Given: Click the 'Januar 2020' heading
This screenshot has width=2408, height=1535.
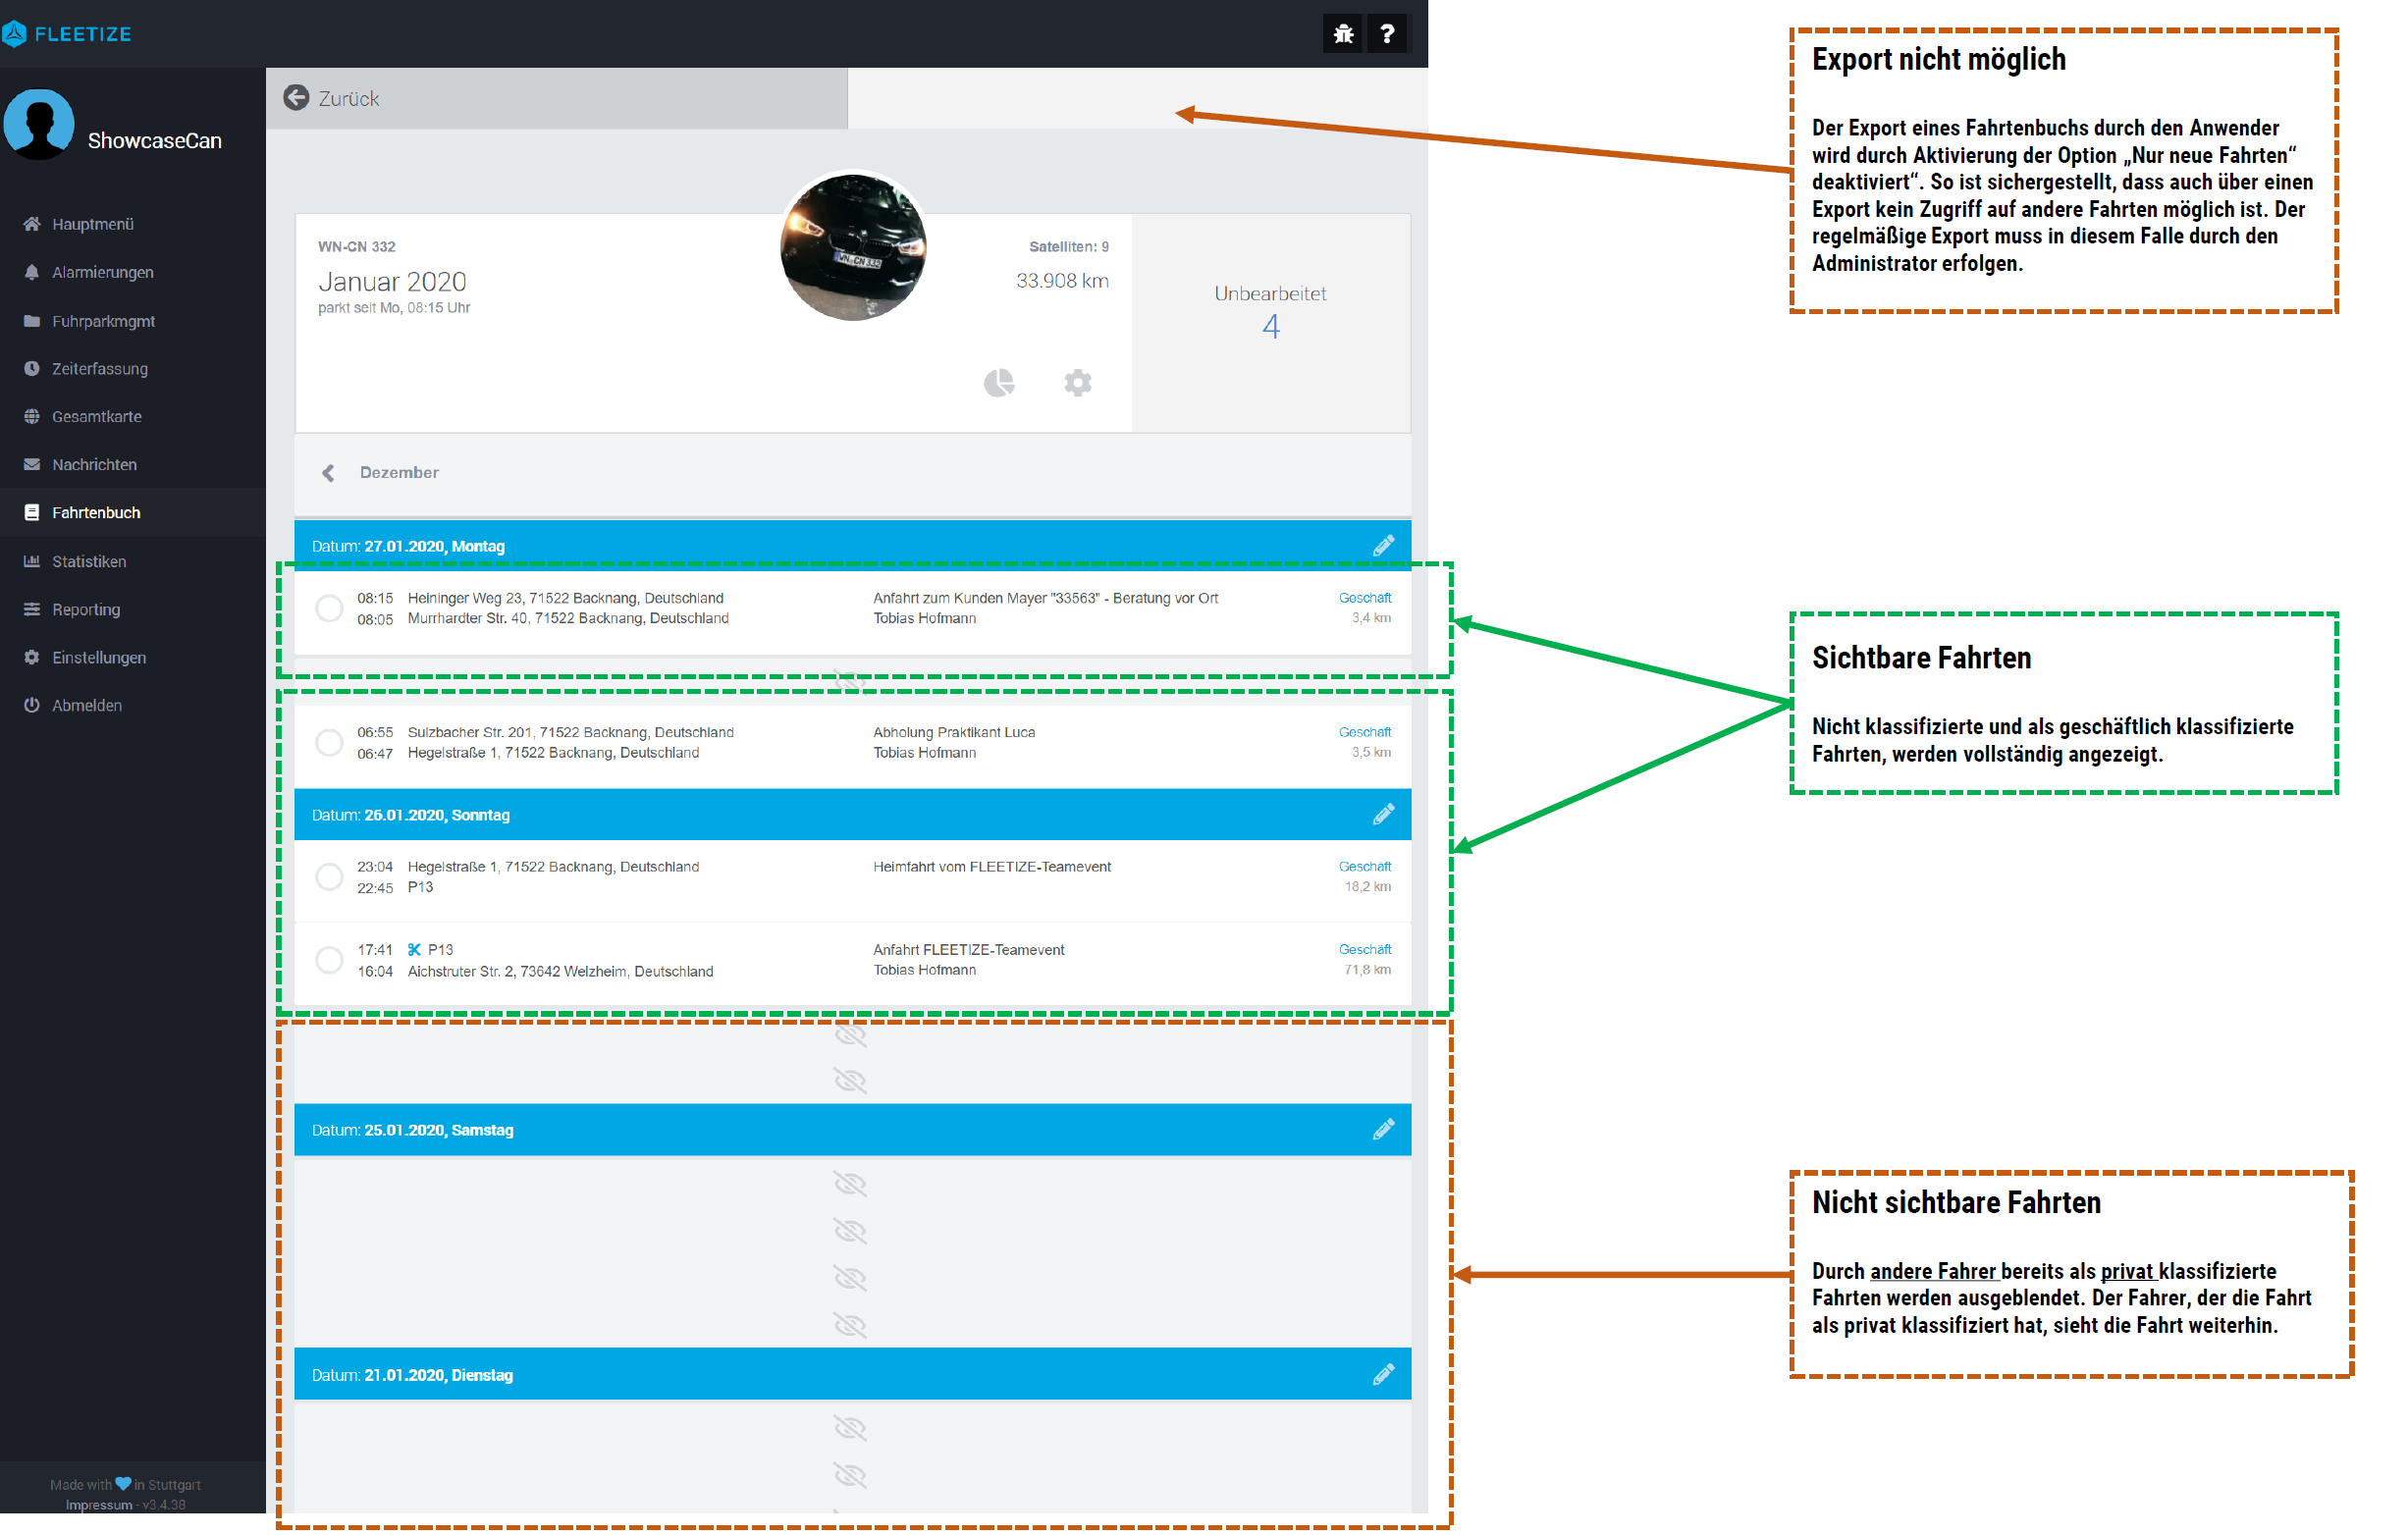Looking at the screenshot, I should tap(392, 282).
